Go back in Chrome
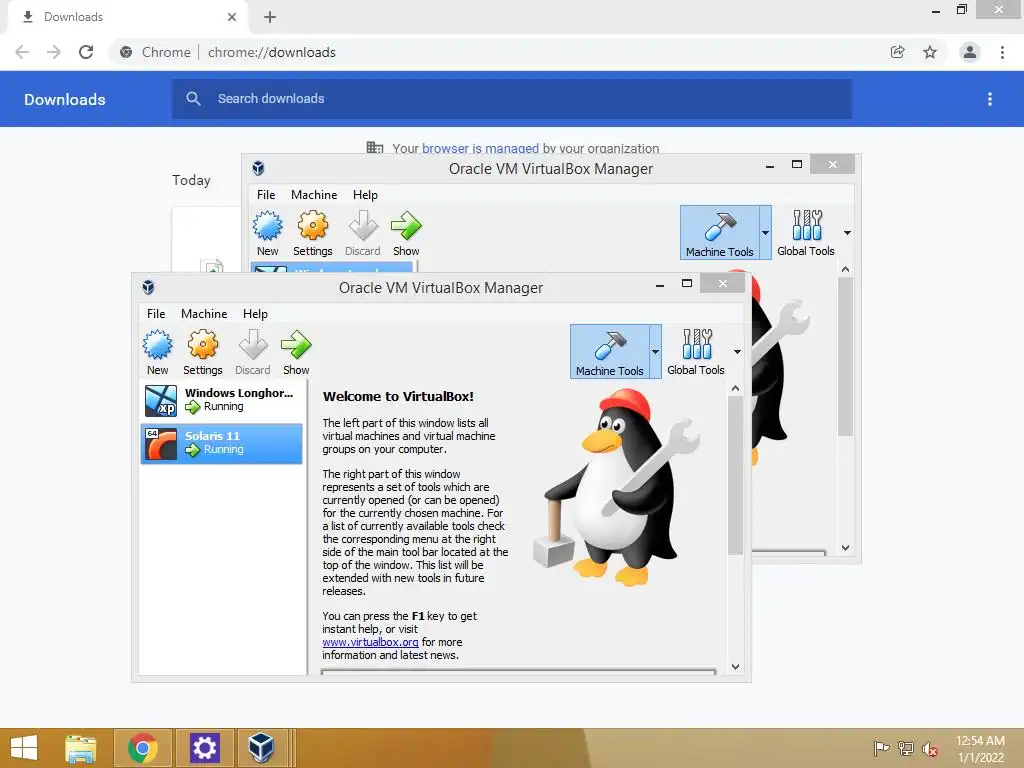Screen dimensions: 1024x768 22,52
